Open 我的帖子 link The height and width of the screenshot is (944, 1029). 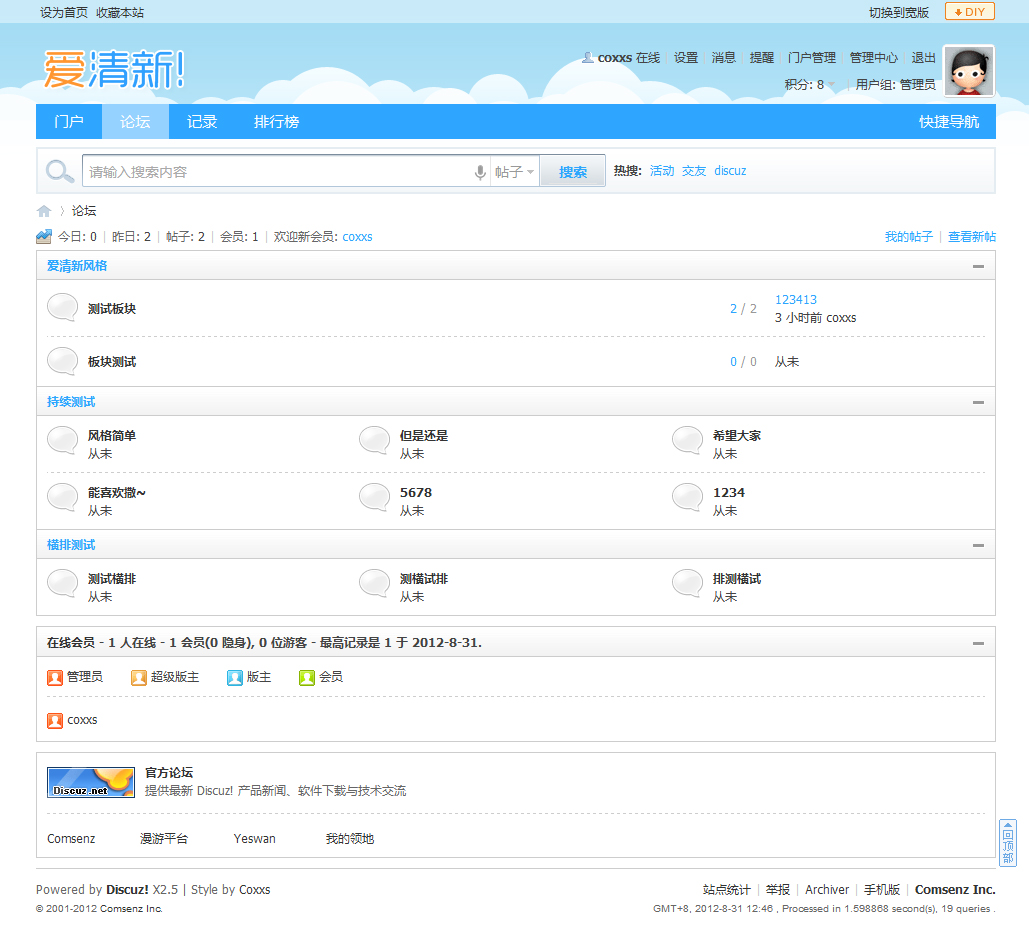pos(908,236)
